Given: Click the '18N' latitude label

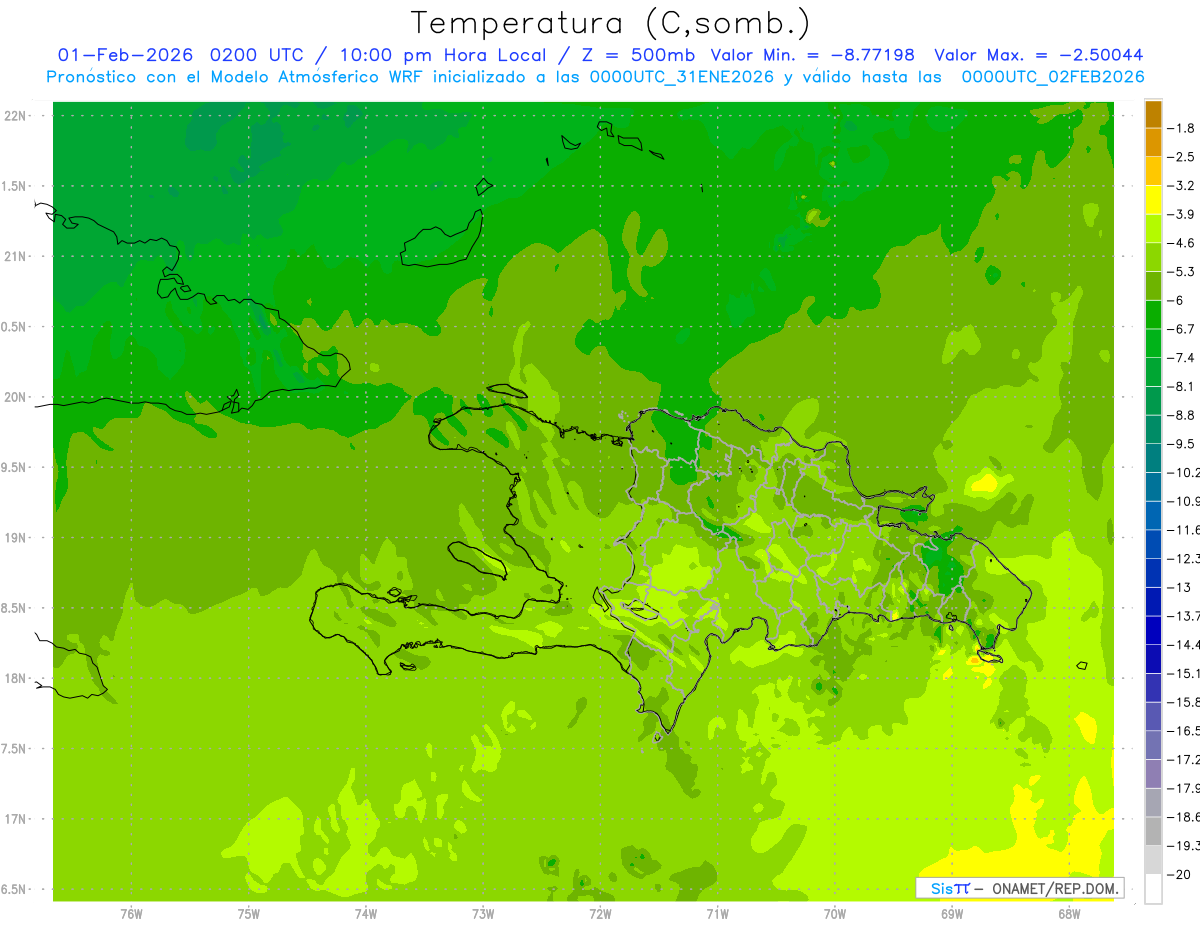Looking at the screenshot, I should click(16, 678).
